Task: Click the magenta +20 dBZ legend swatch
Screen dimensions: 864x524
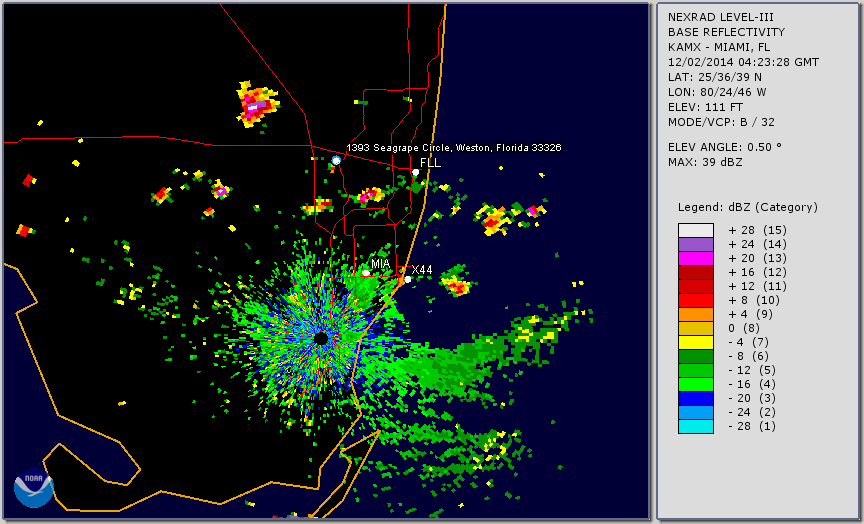Action: coord(696,258)
